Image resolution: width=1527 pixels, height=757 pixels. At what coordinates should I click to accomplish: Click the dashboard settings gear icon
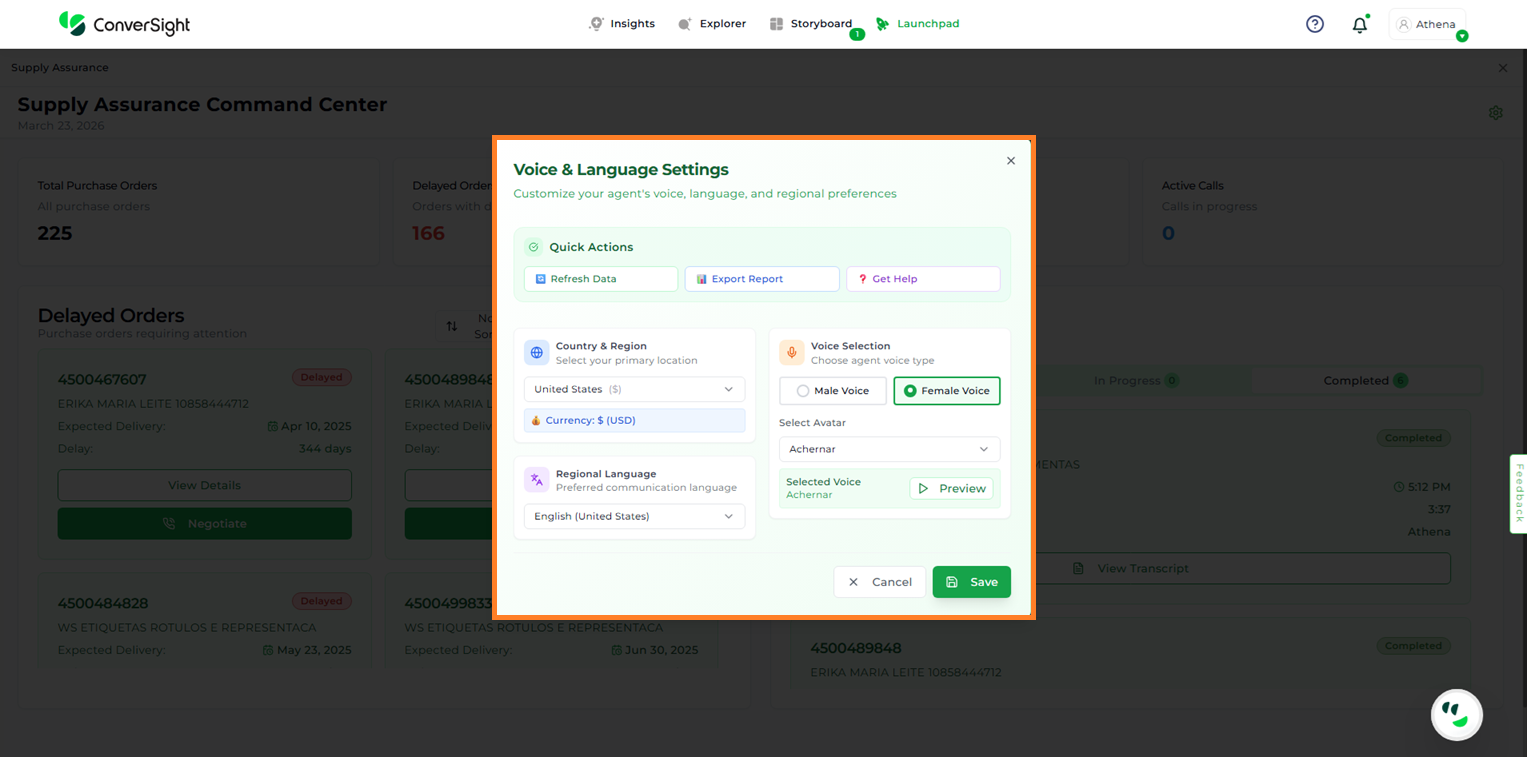pyautogui.click(x=1495, y=113)
